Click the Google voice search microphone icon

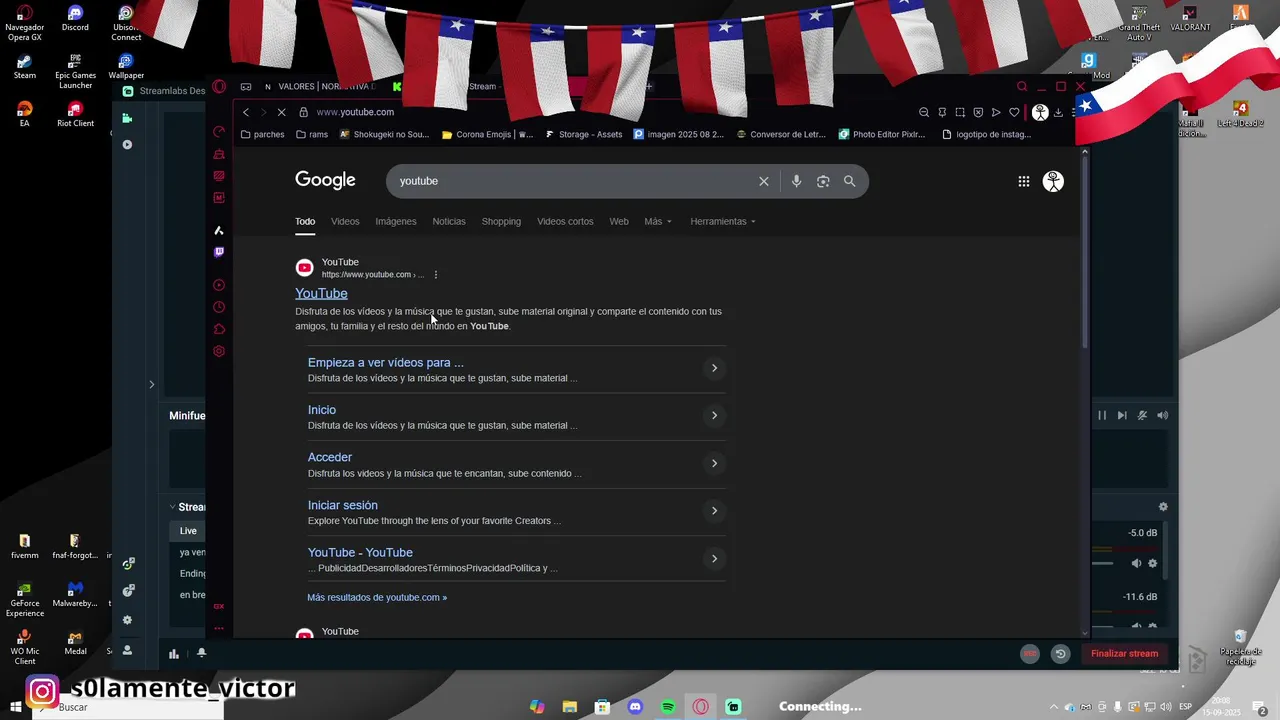(x=796, y=181)
